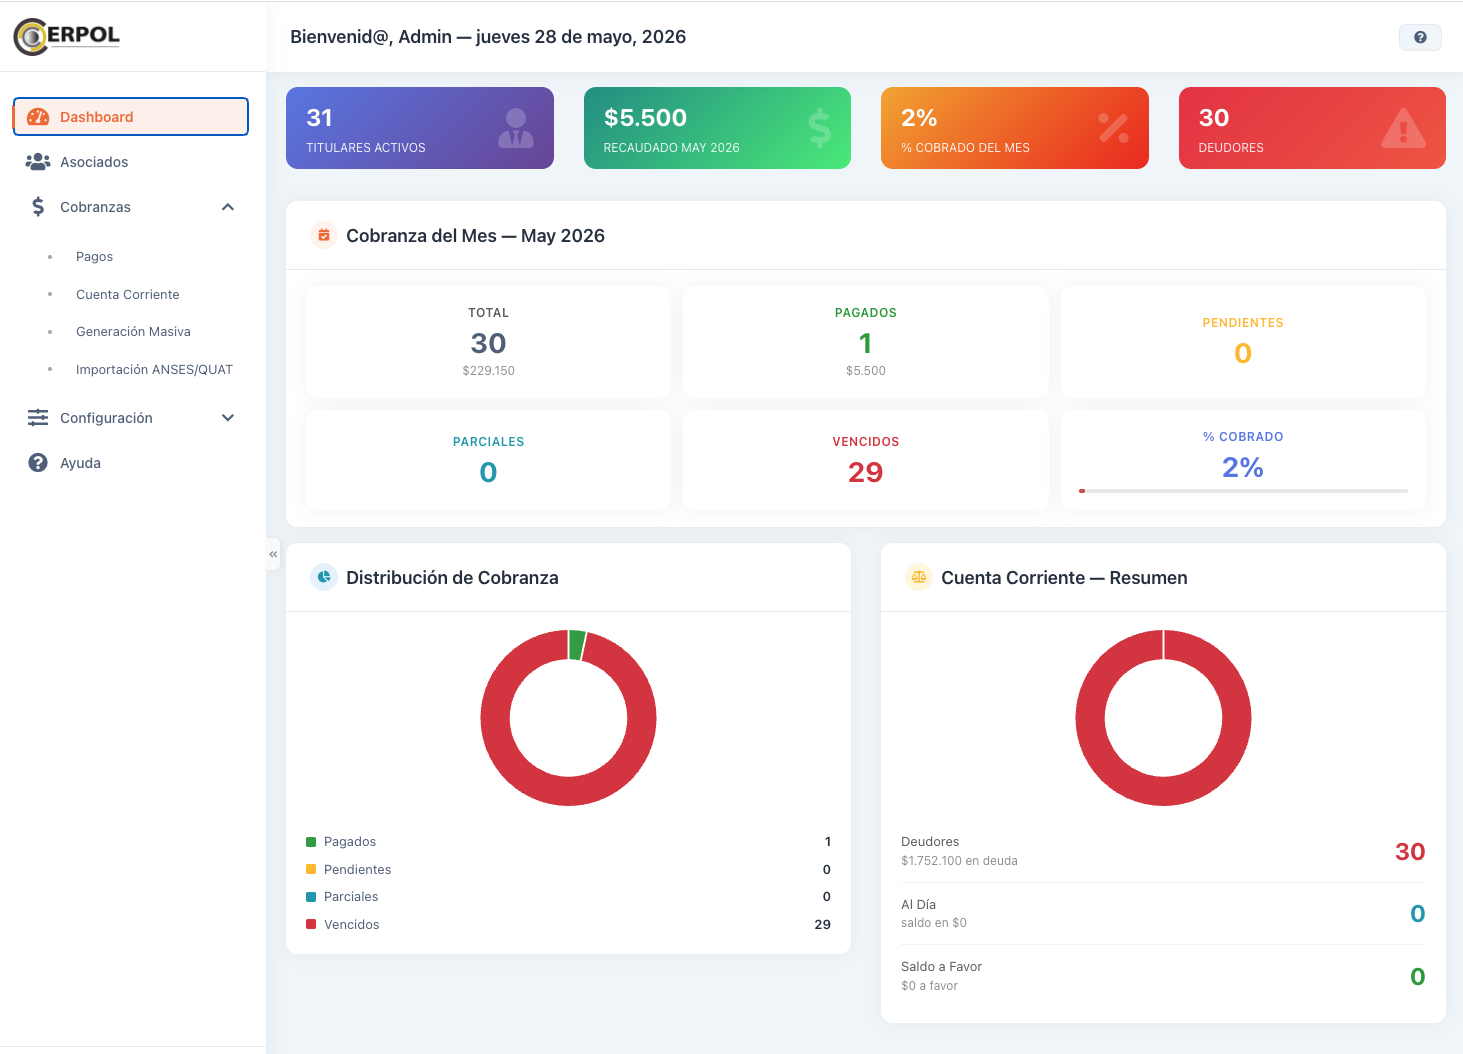
Task: Click the "Saldo a Favor" row
Action: coord(1163,976)
